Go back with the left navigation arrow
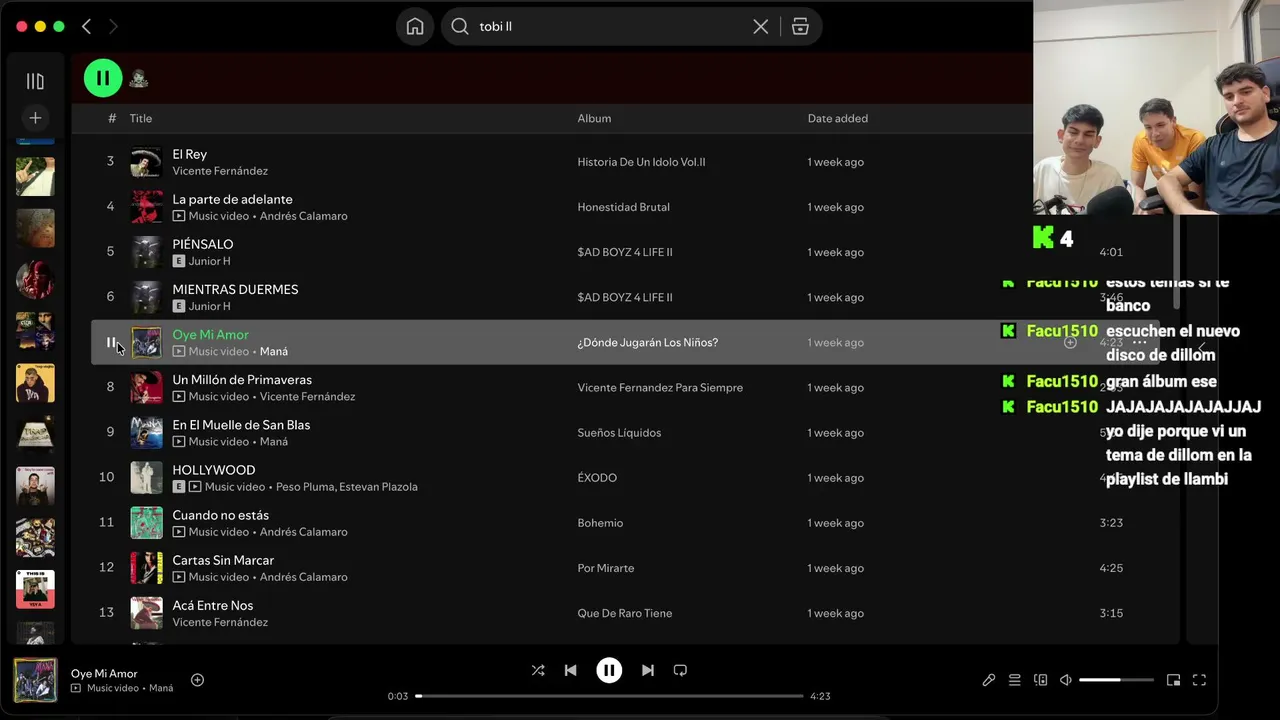 point(86,27)
